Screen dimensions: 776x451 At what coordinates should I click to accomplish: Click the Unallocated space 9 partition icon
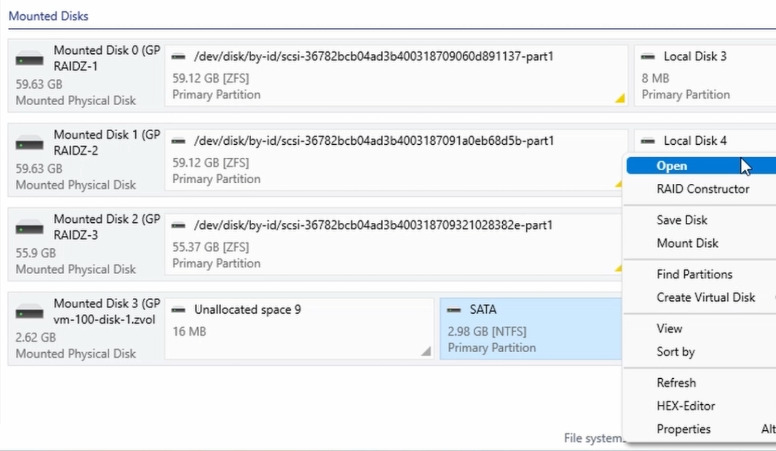point(178,310)
